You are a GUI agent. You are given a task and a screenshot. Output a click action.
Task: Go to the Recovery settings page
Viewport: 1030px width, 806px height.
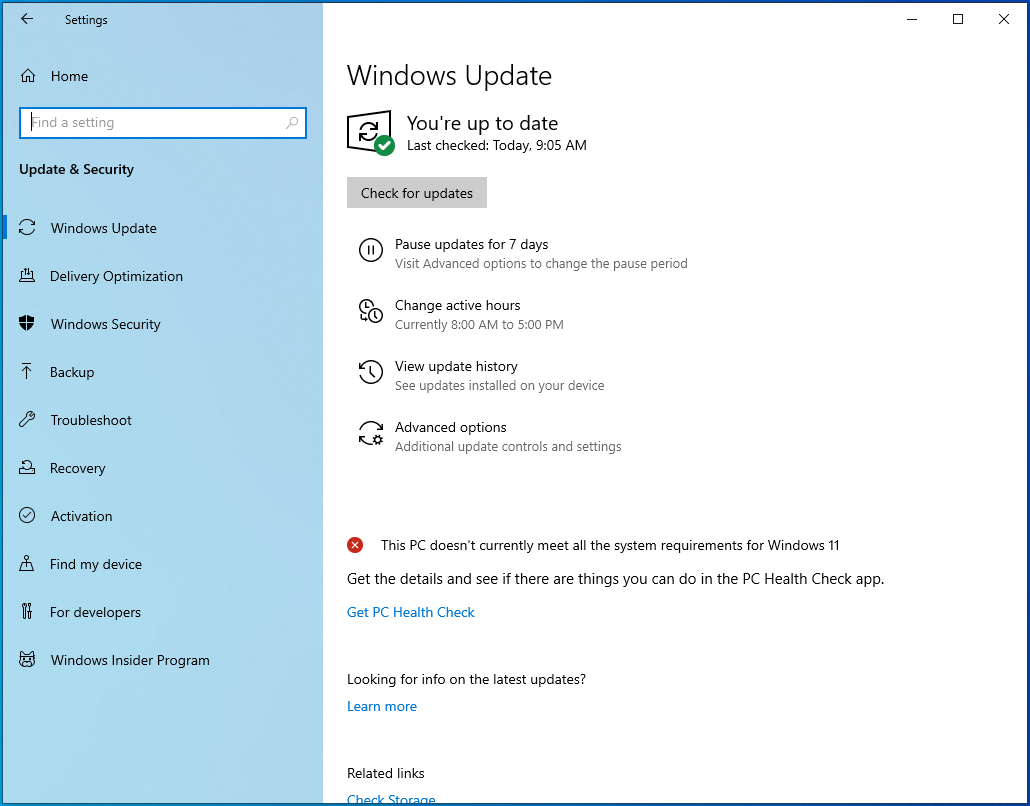tap(78, 468)
